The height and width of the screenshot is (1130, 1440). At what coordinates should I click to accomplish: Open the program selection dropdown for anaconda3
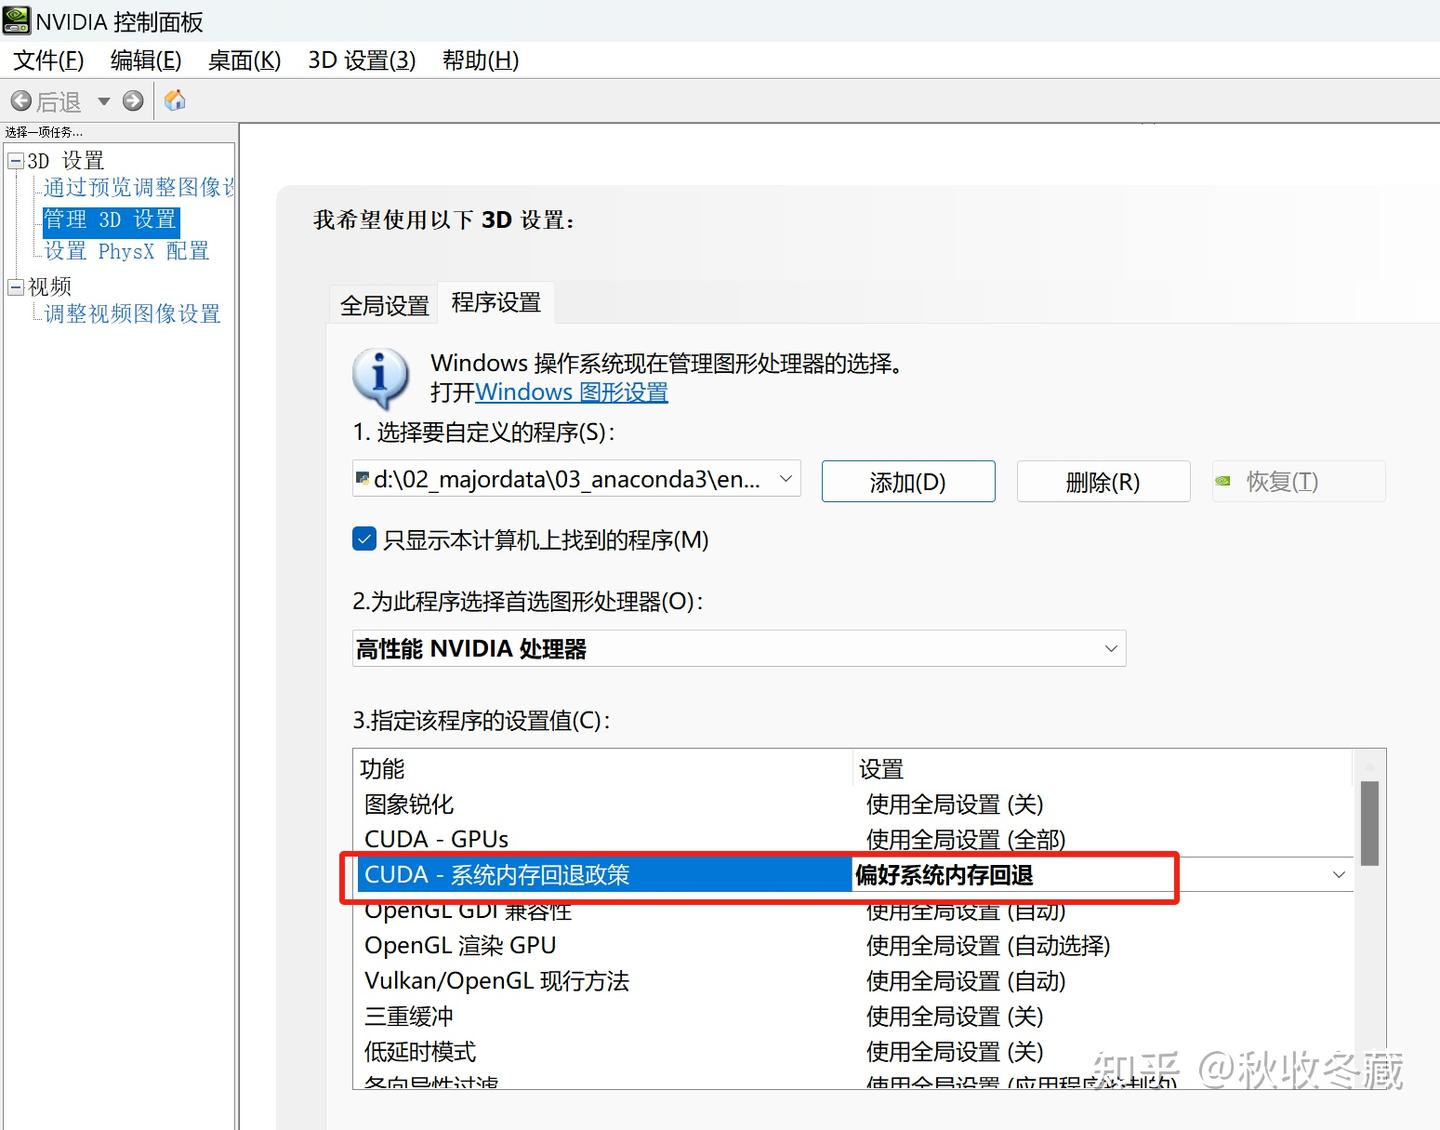pos(786,479)
